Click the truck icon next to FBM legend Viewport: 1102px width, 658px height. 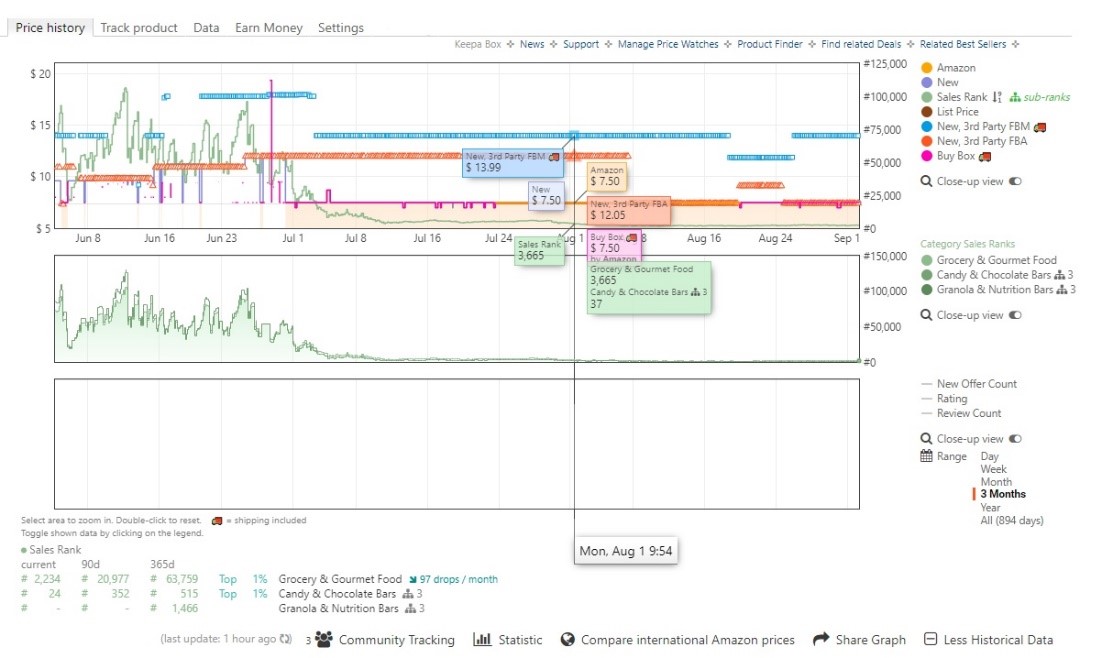pos(1040,127)
